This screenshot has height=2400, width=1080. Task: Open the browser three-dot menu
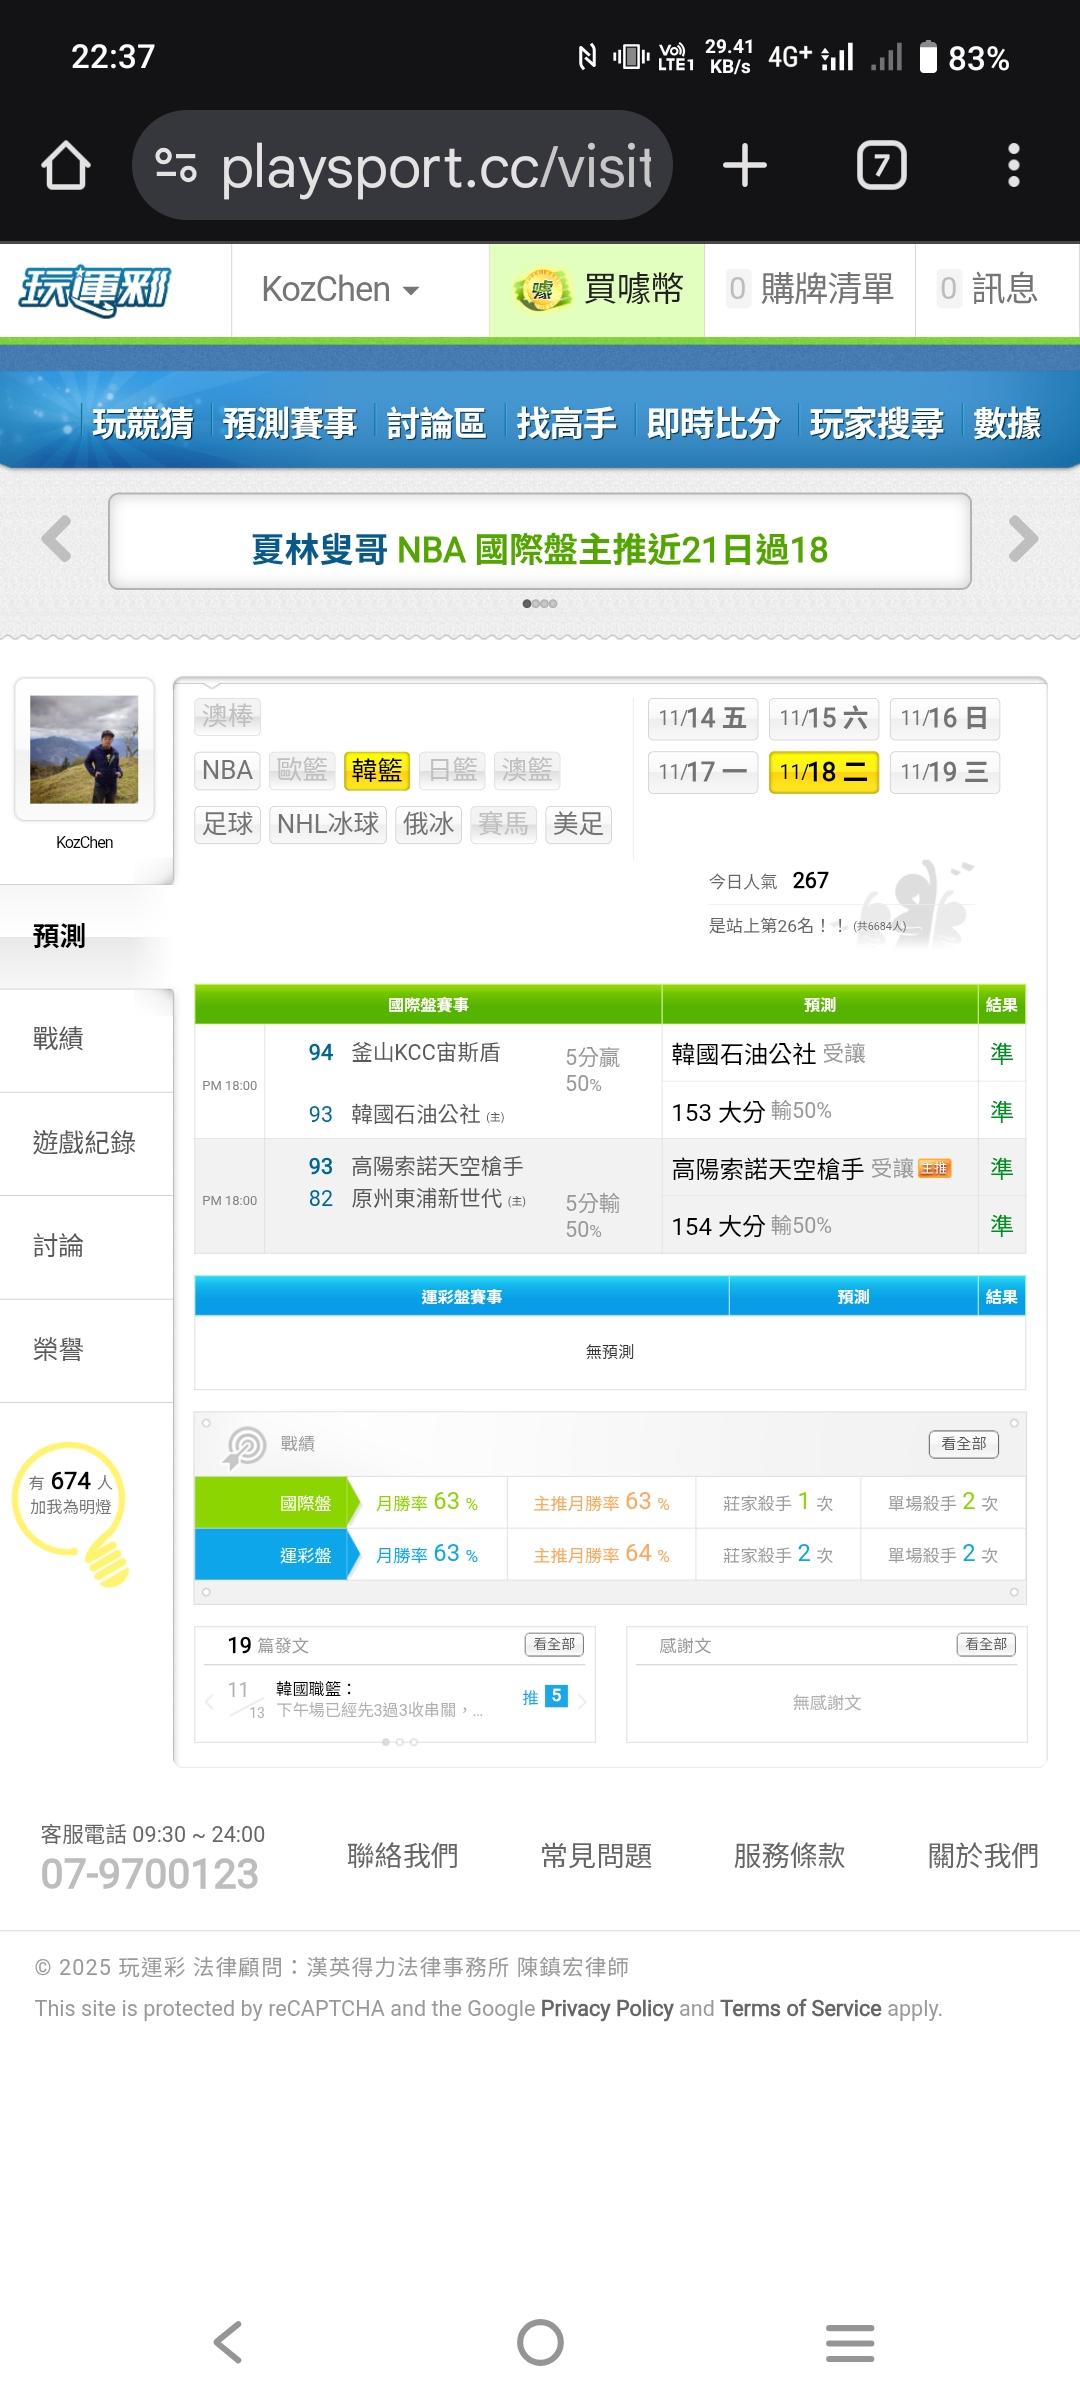[1014, 165]
